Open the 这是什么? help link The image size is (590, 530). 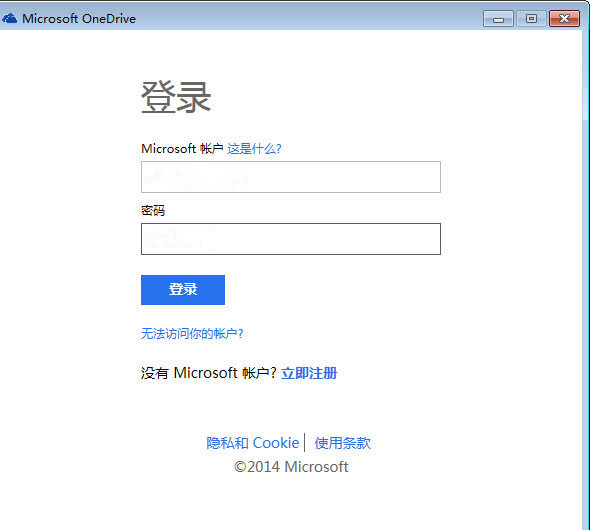[254, 149]
